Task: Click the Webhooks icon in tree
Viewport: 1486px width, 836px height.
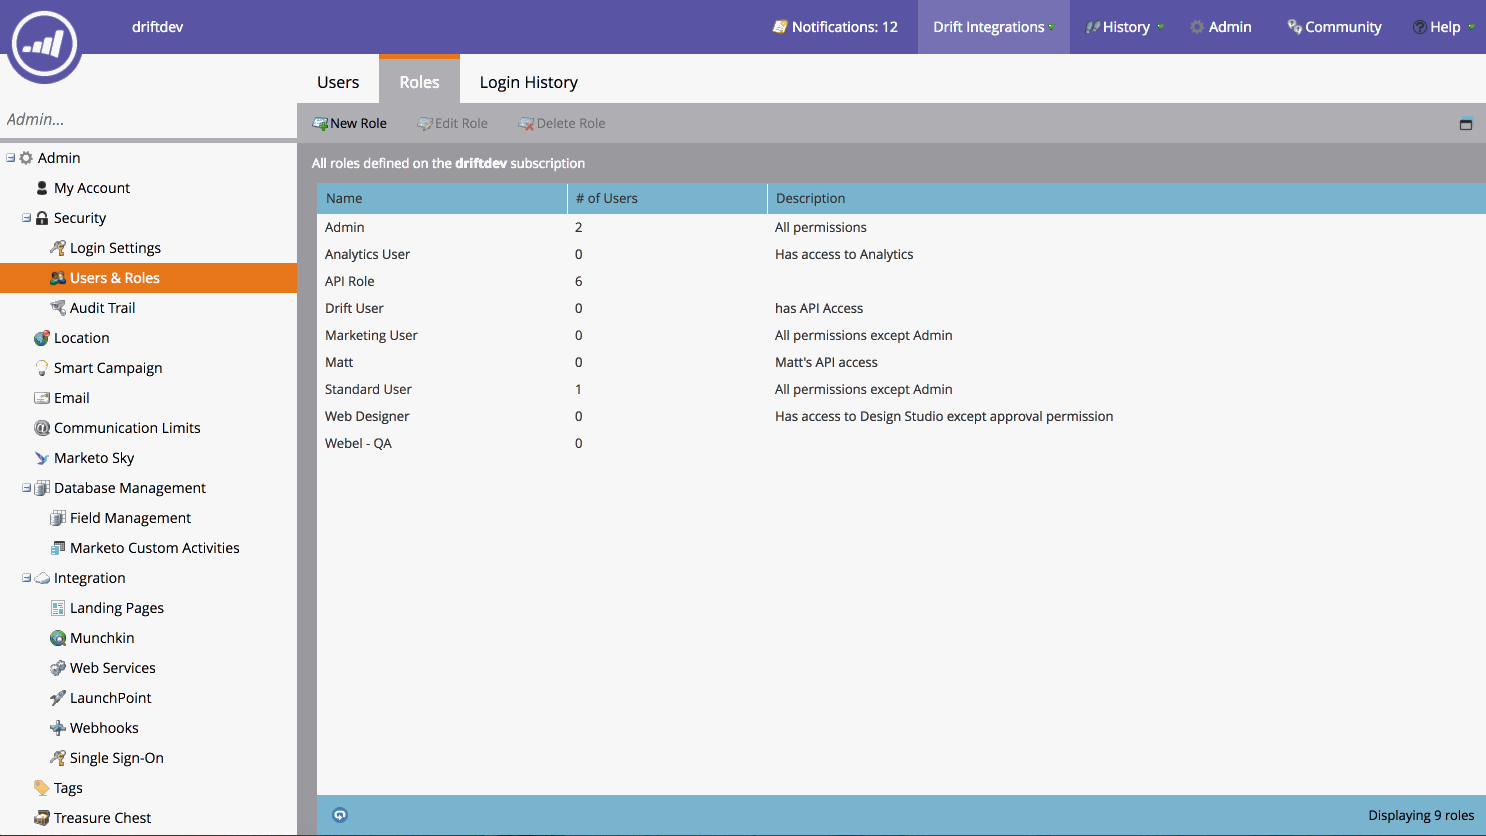Action: pyautogui.click(x=58, y=728)
